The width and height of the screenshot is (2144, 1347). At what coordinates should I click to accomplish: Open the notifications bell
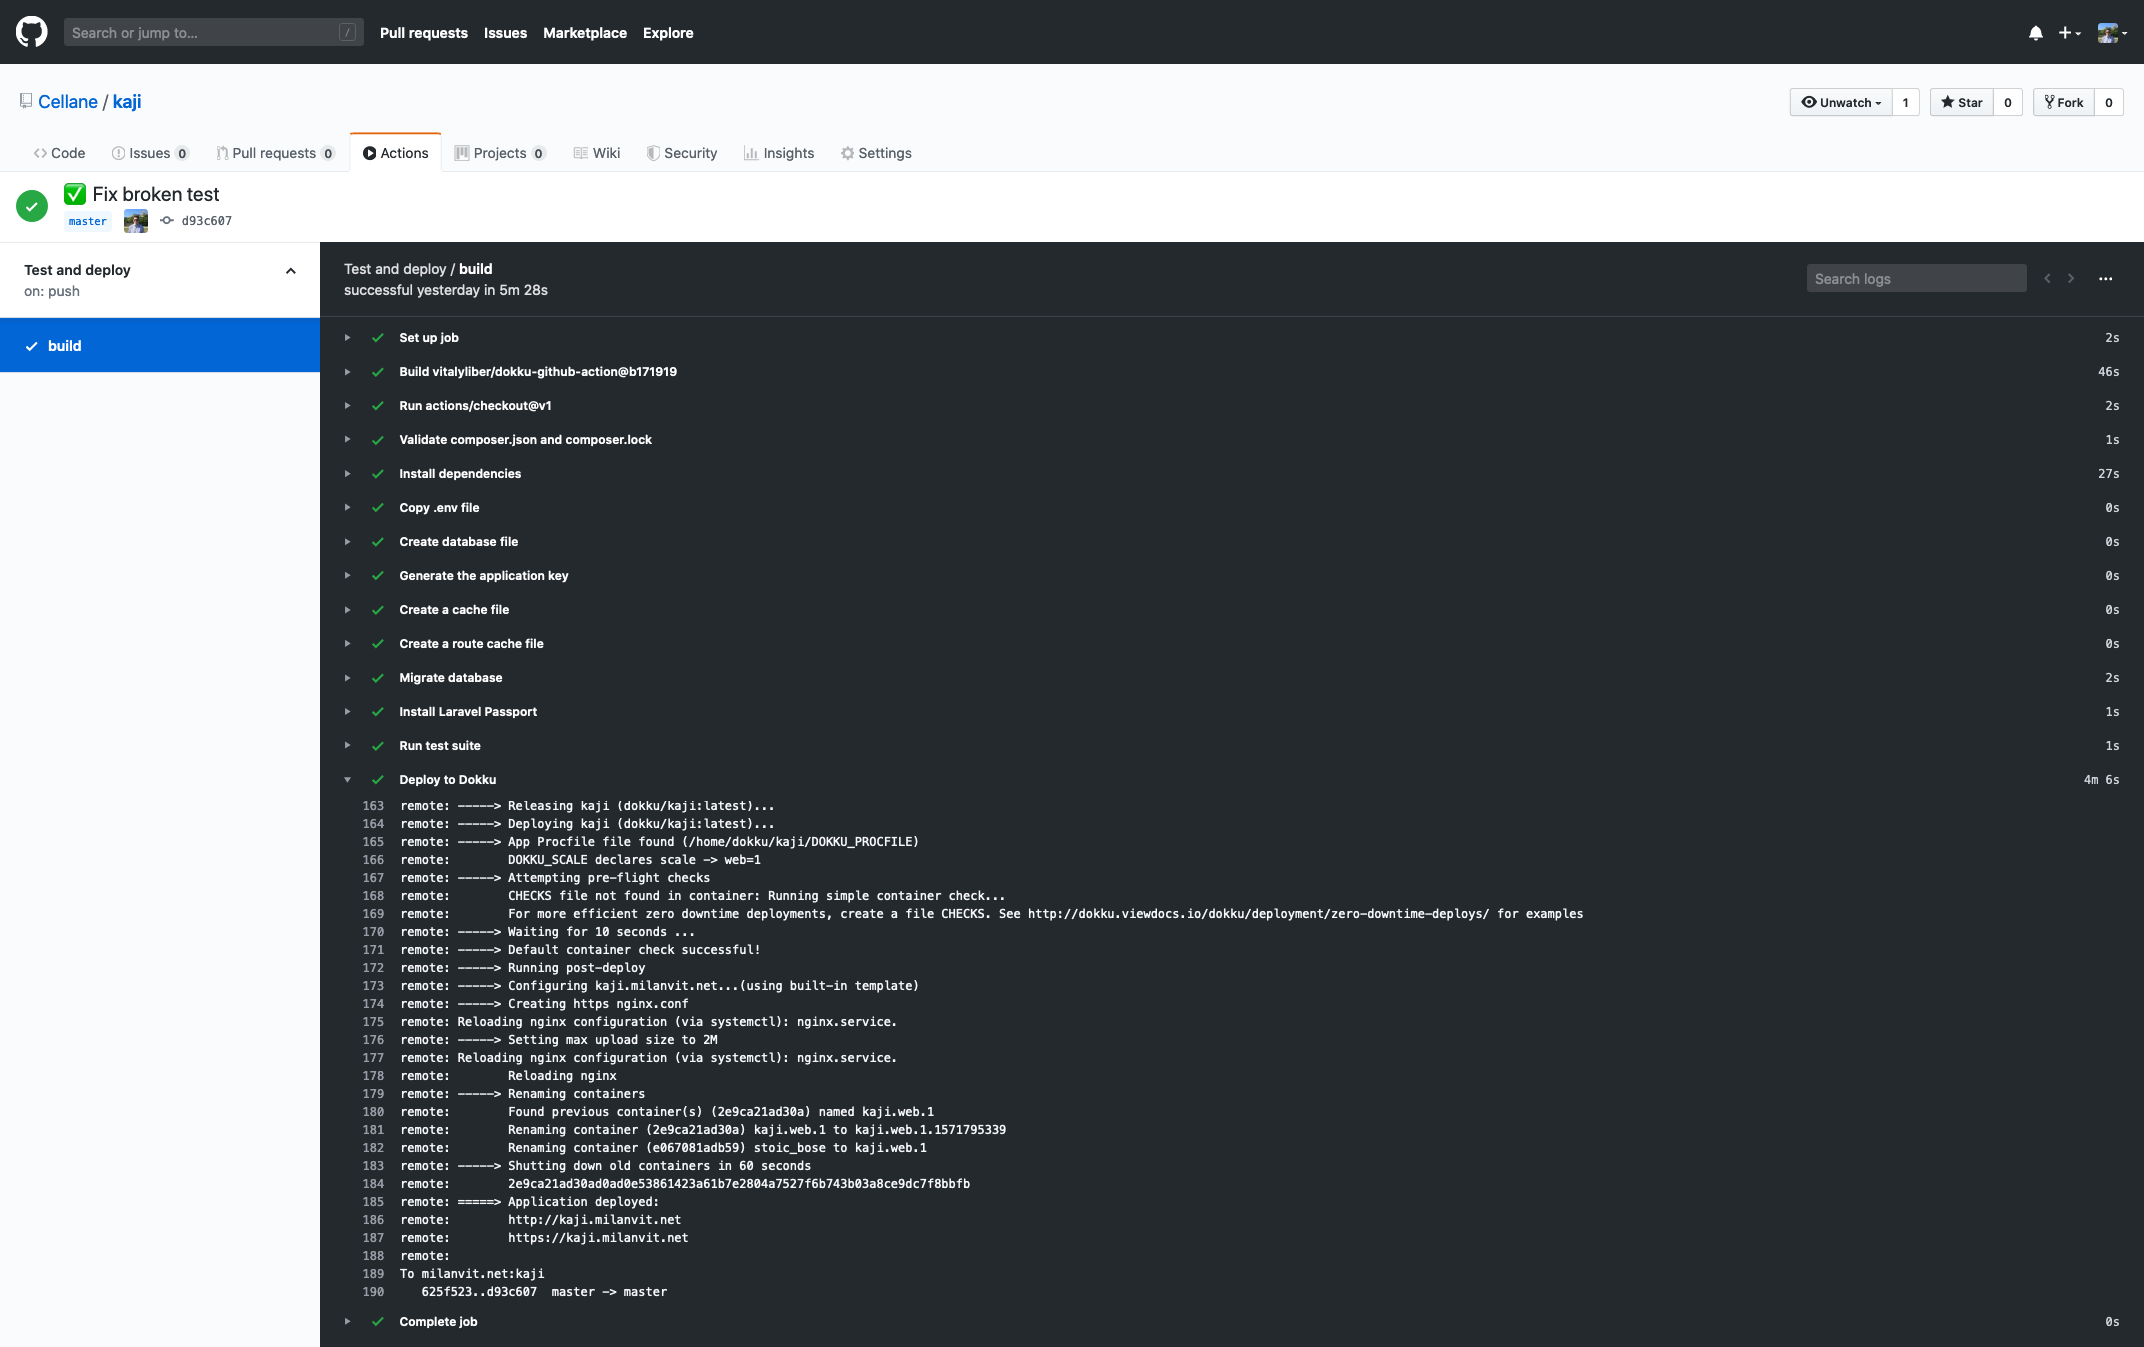coord(2035,33)
